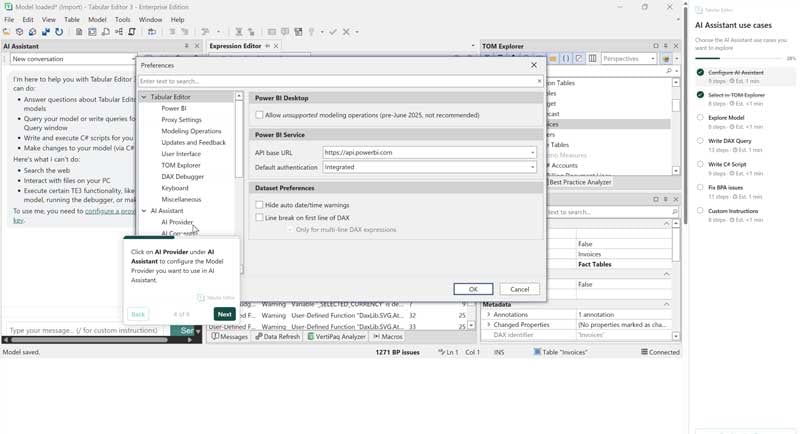
Task: Click the use cases progress bar
Action: 740,59
